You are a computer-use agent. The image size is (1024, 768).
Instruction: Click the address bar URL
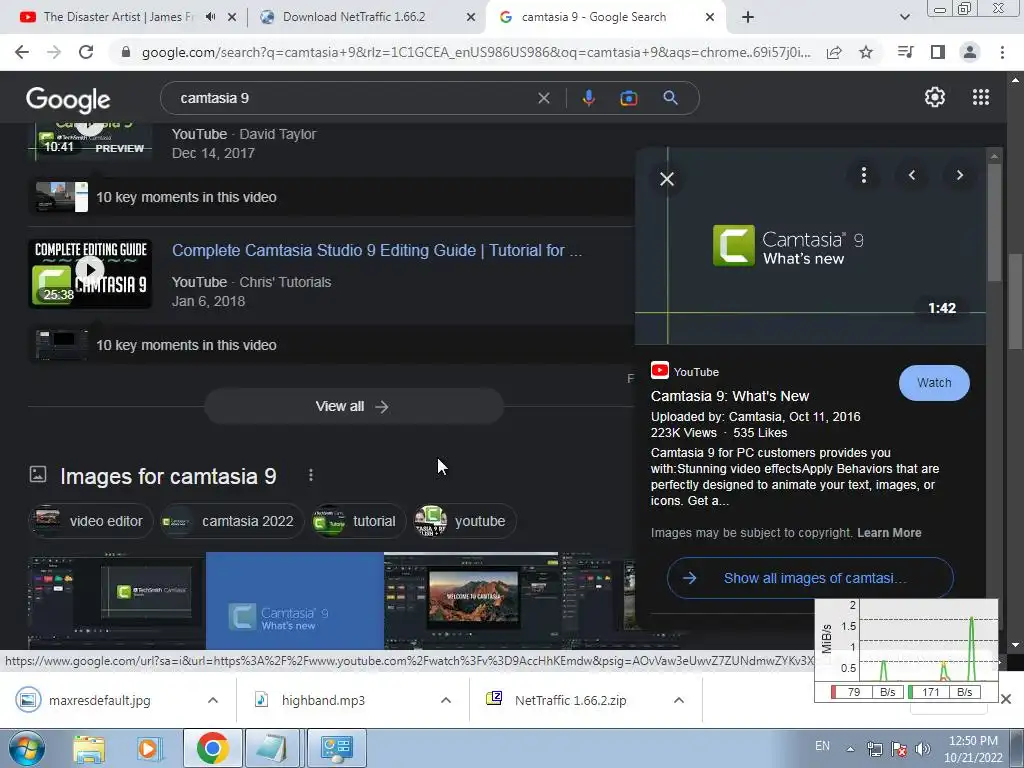[x=476, y=52]
